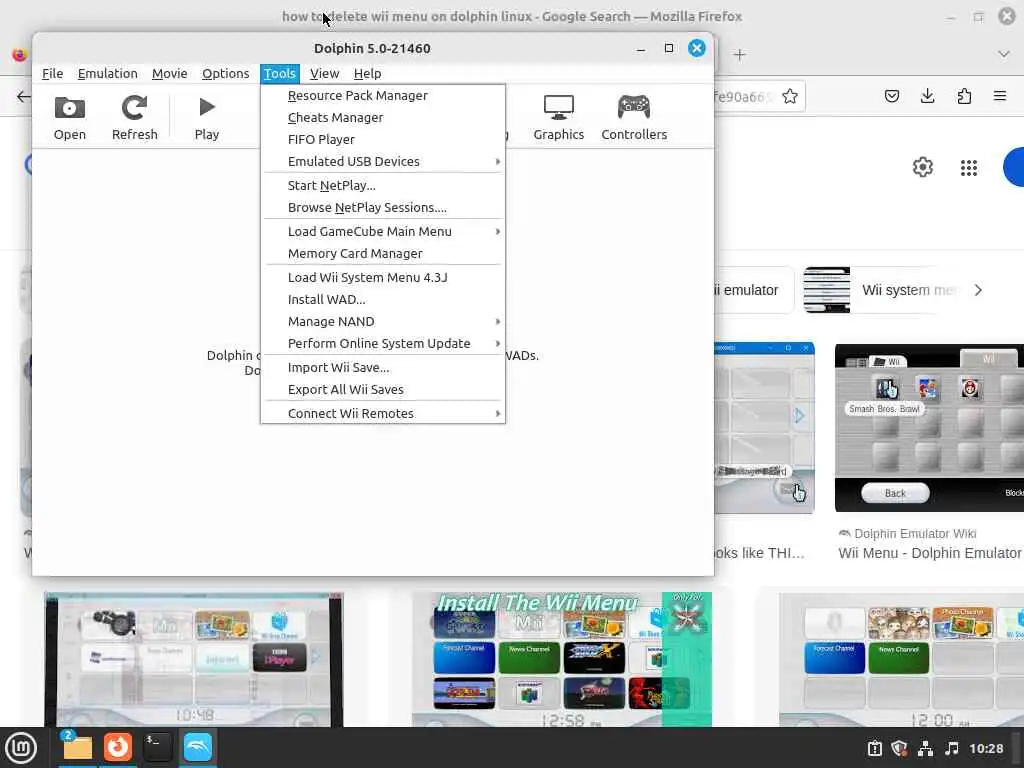This screenshot has height=768, width=1024.
Task: Open the Google apps grid icon
Action: point(968,168)
